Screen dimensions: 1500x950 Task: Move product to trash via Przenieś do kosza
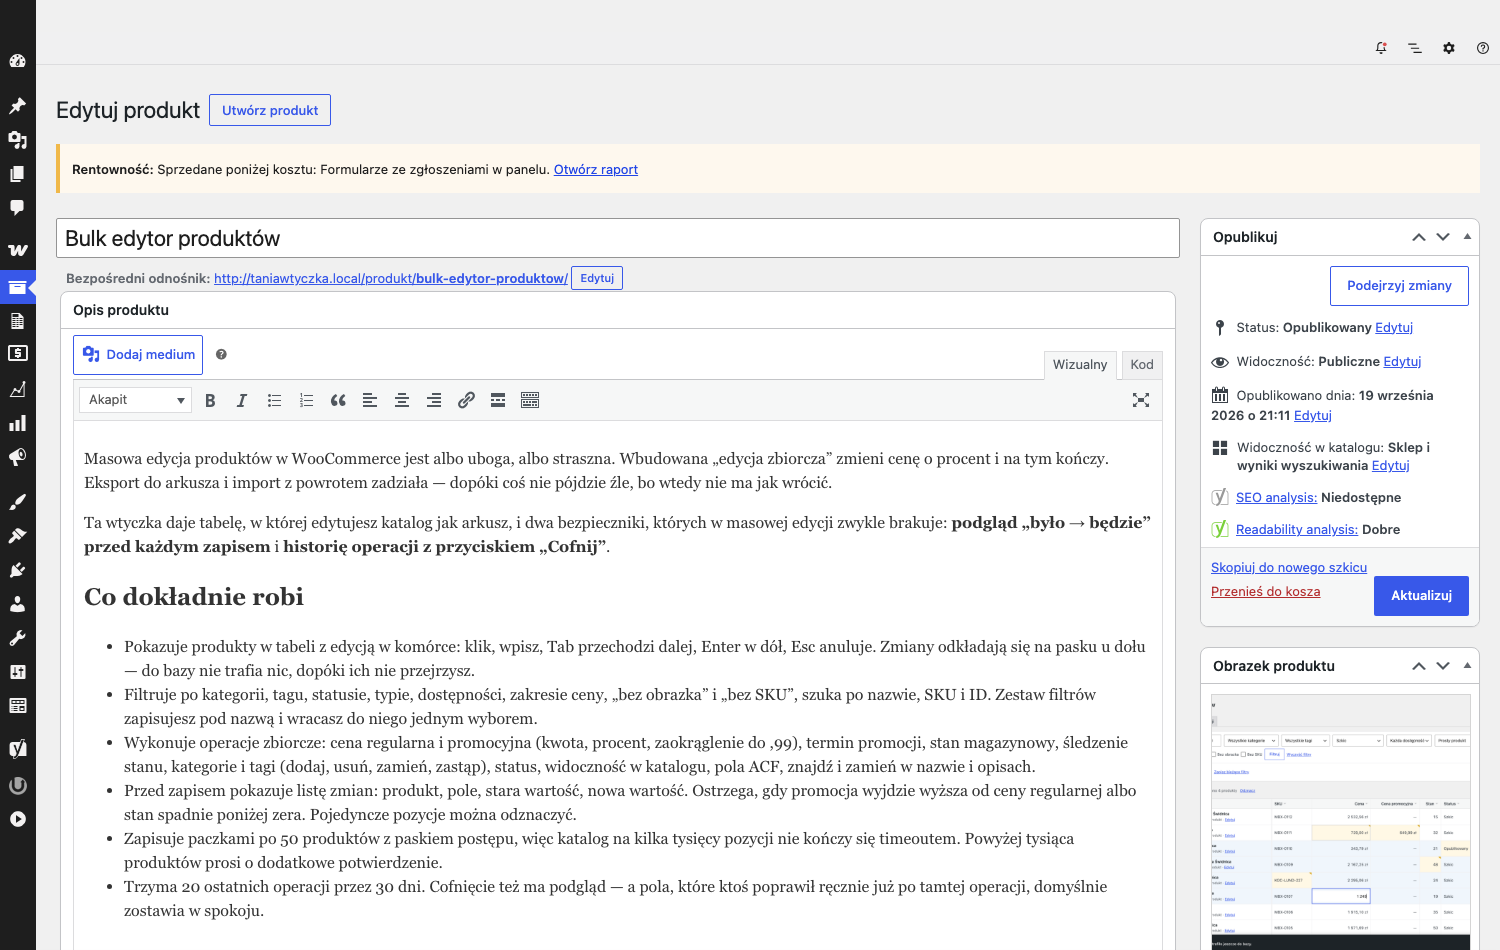click(x=1265, y=592)
